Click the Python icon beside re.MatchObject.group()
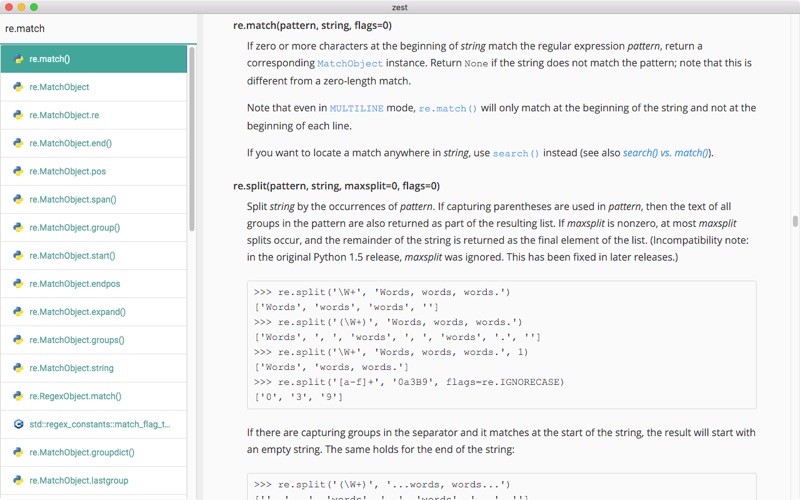 click(18, 228)
